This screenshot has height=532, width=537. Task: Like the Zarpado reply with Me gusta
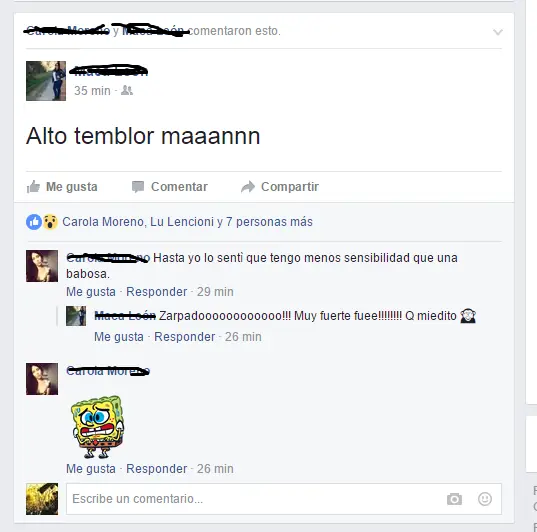tap(119, 337)
